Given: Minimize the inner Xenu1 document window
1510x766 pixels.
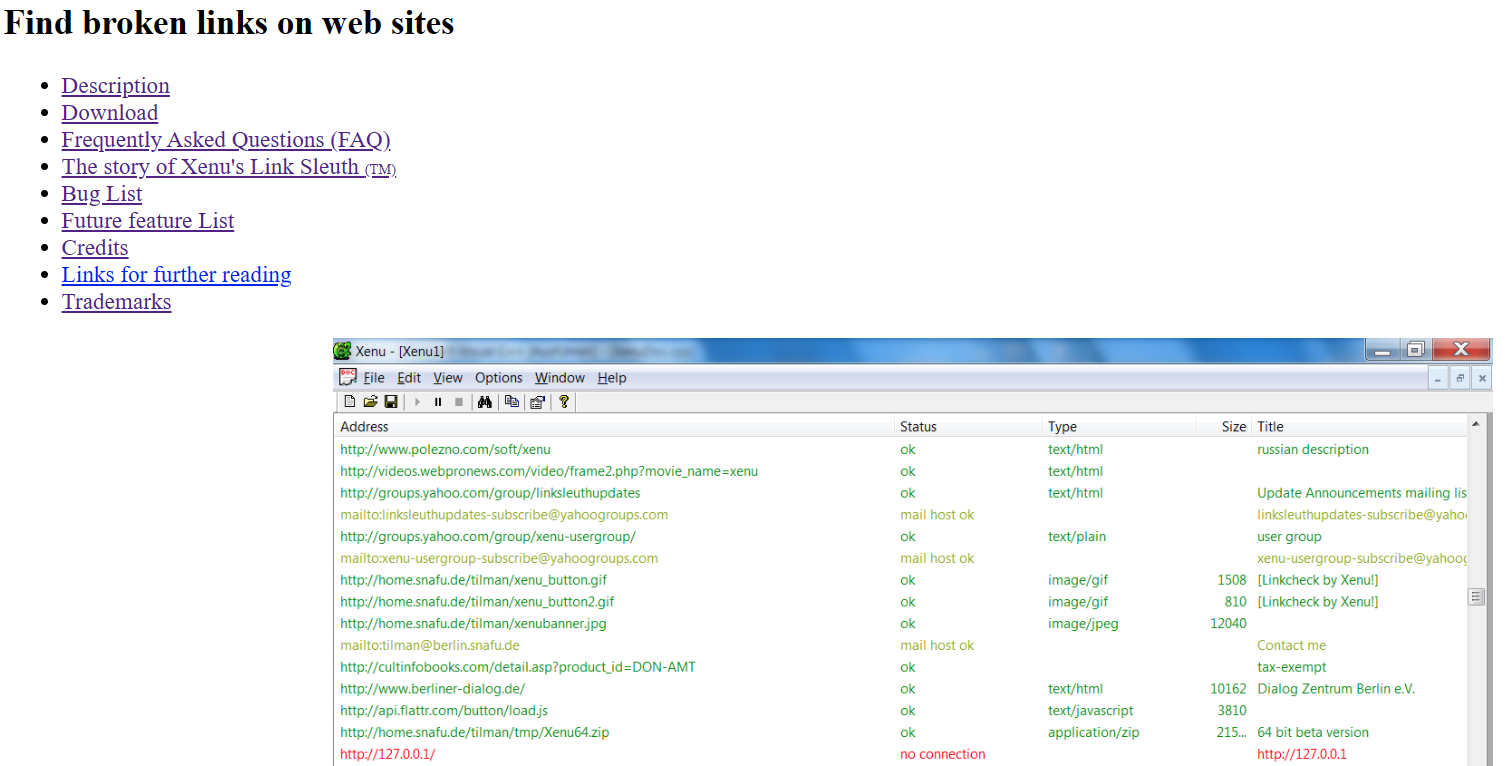Looking at the screenshot, I should [x=1438, y=378].
